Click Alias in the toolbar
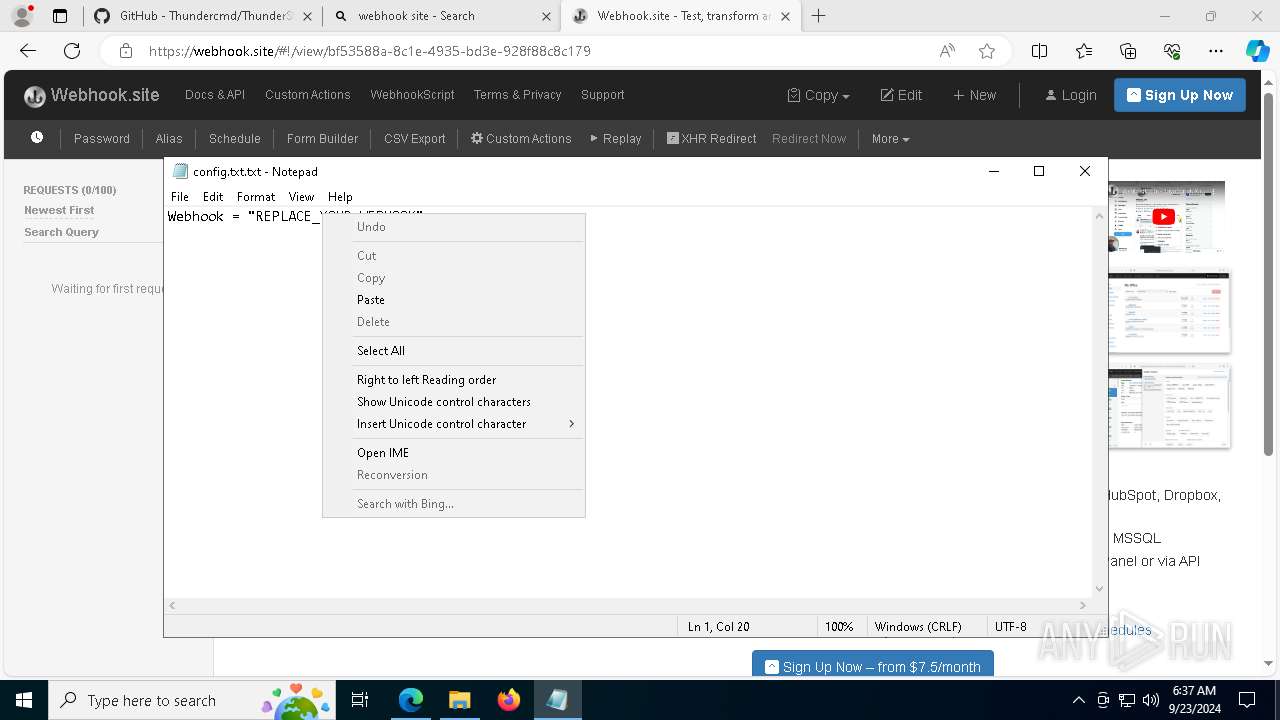Viewport: 1280px width, 720px height. [x=169, y=139]
